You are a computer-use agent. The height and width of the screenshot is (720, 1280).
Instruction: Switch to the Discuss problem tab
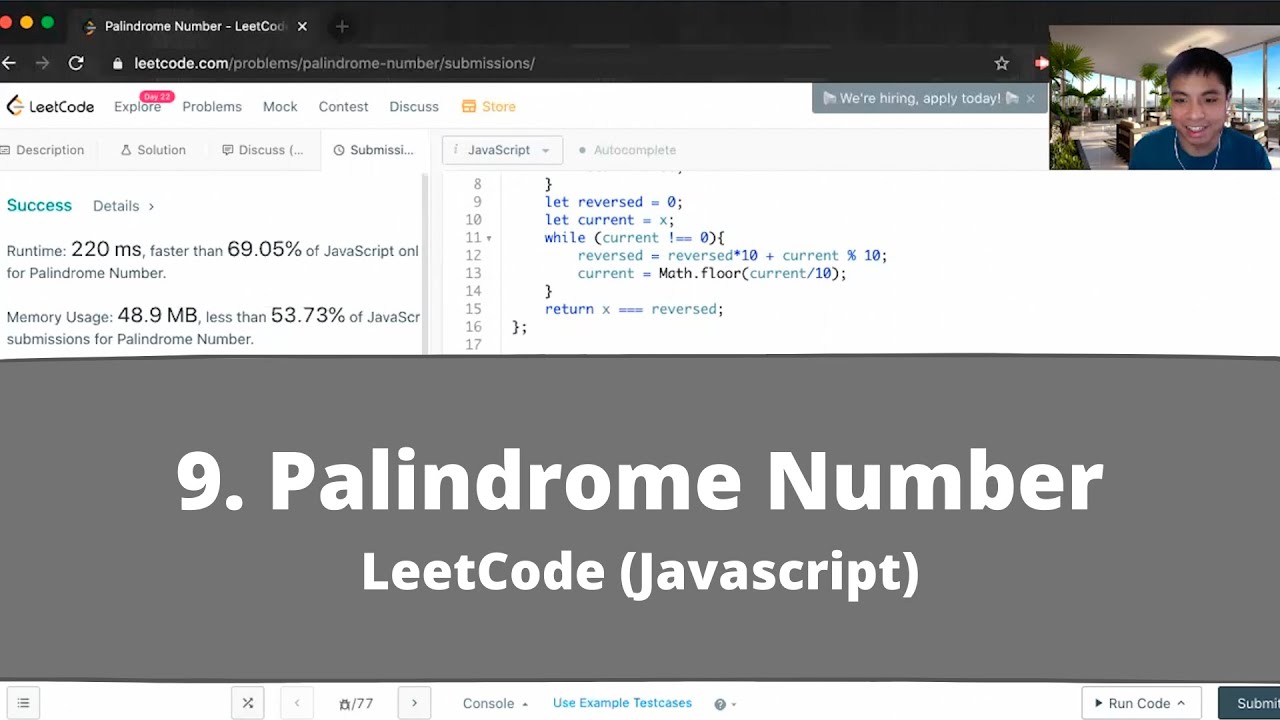(263, 150)
